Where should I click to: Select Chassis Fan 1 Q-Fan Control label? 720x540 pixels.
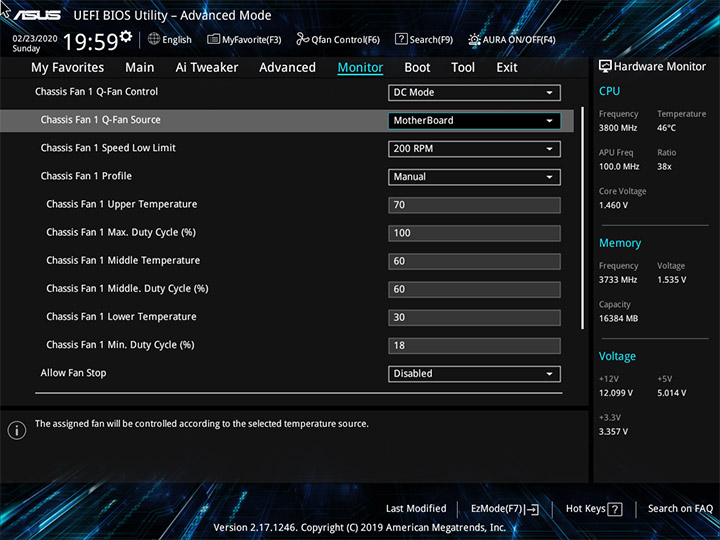point(96,91)
